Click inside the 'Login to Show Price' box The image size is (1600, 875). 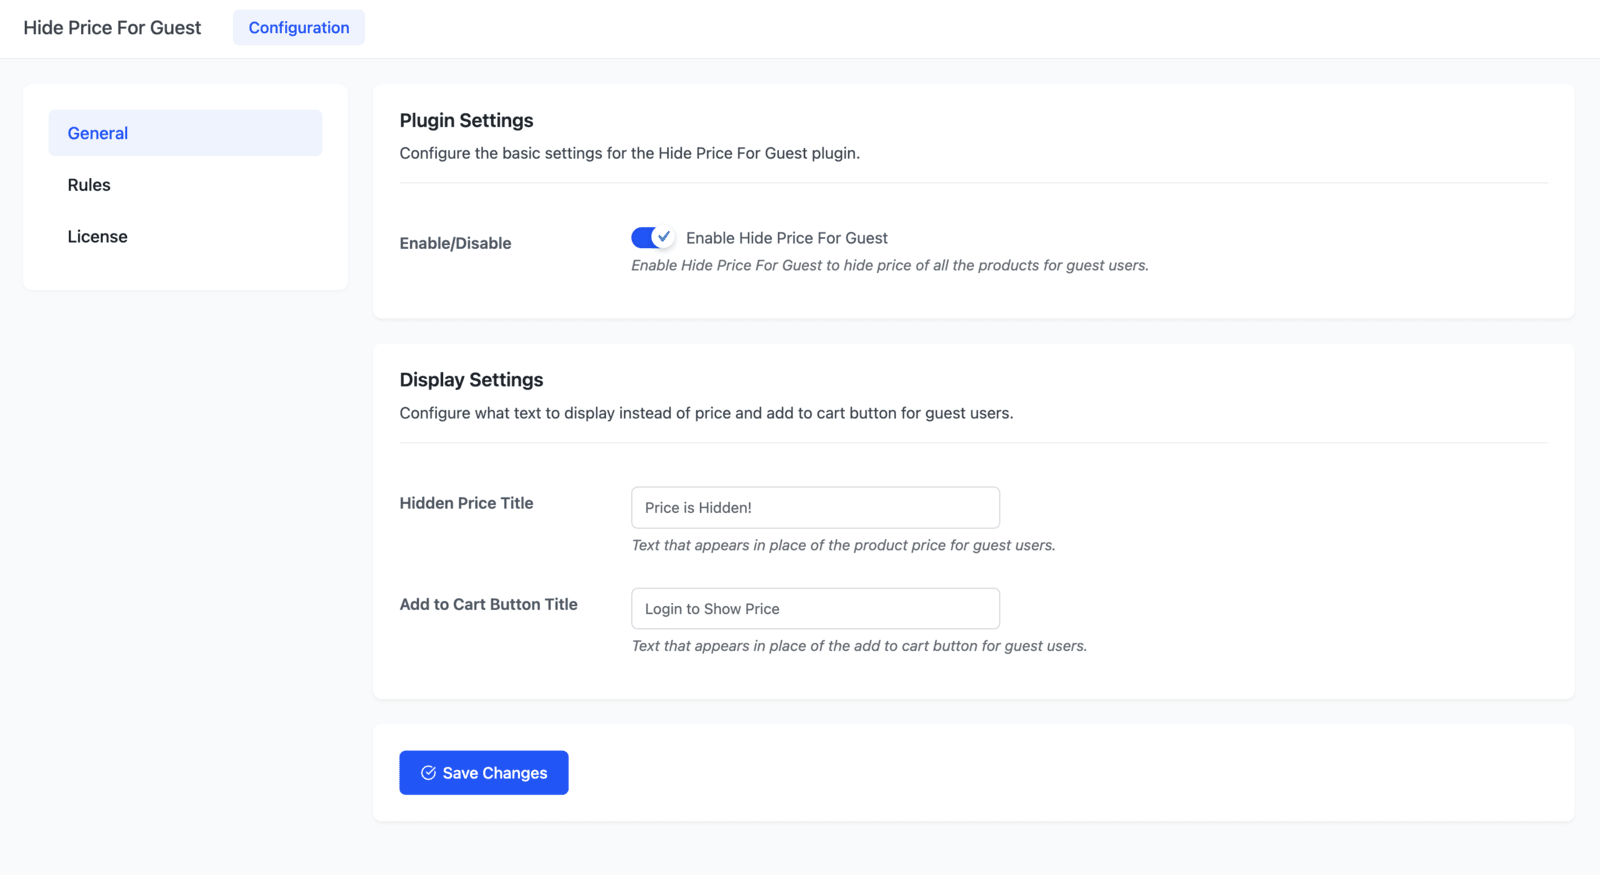click(814, 608)
